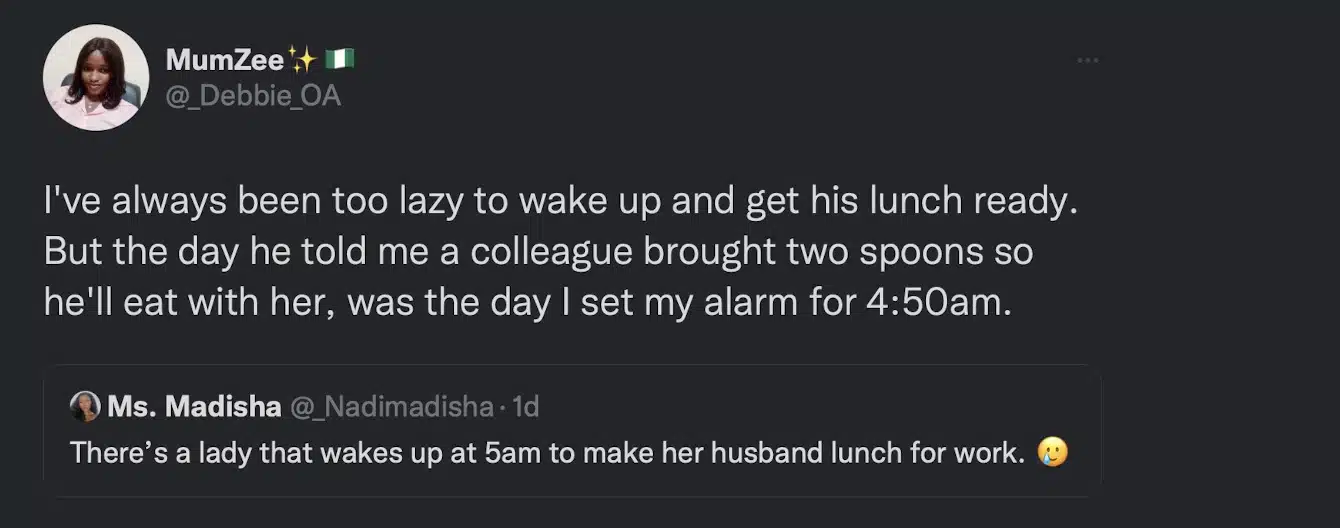Image resolution: width=1340 pixels, height=528 pixels.
Task: Click the sparkles emoji beside MumZee
Action: [301, 61]
